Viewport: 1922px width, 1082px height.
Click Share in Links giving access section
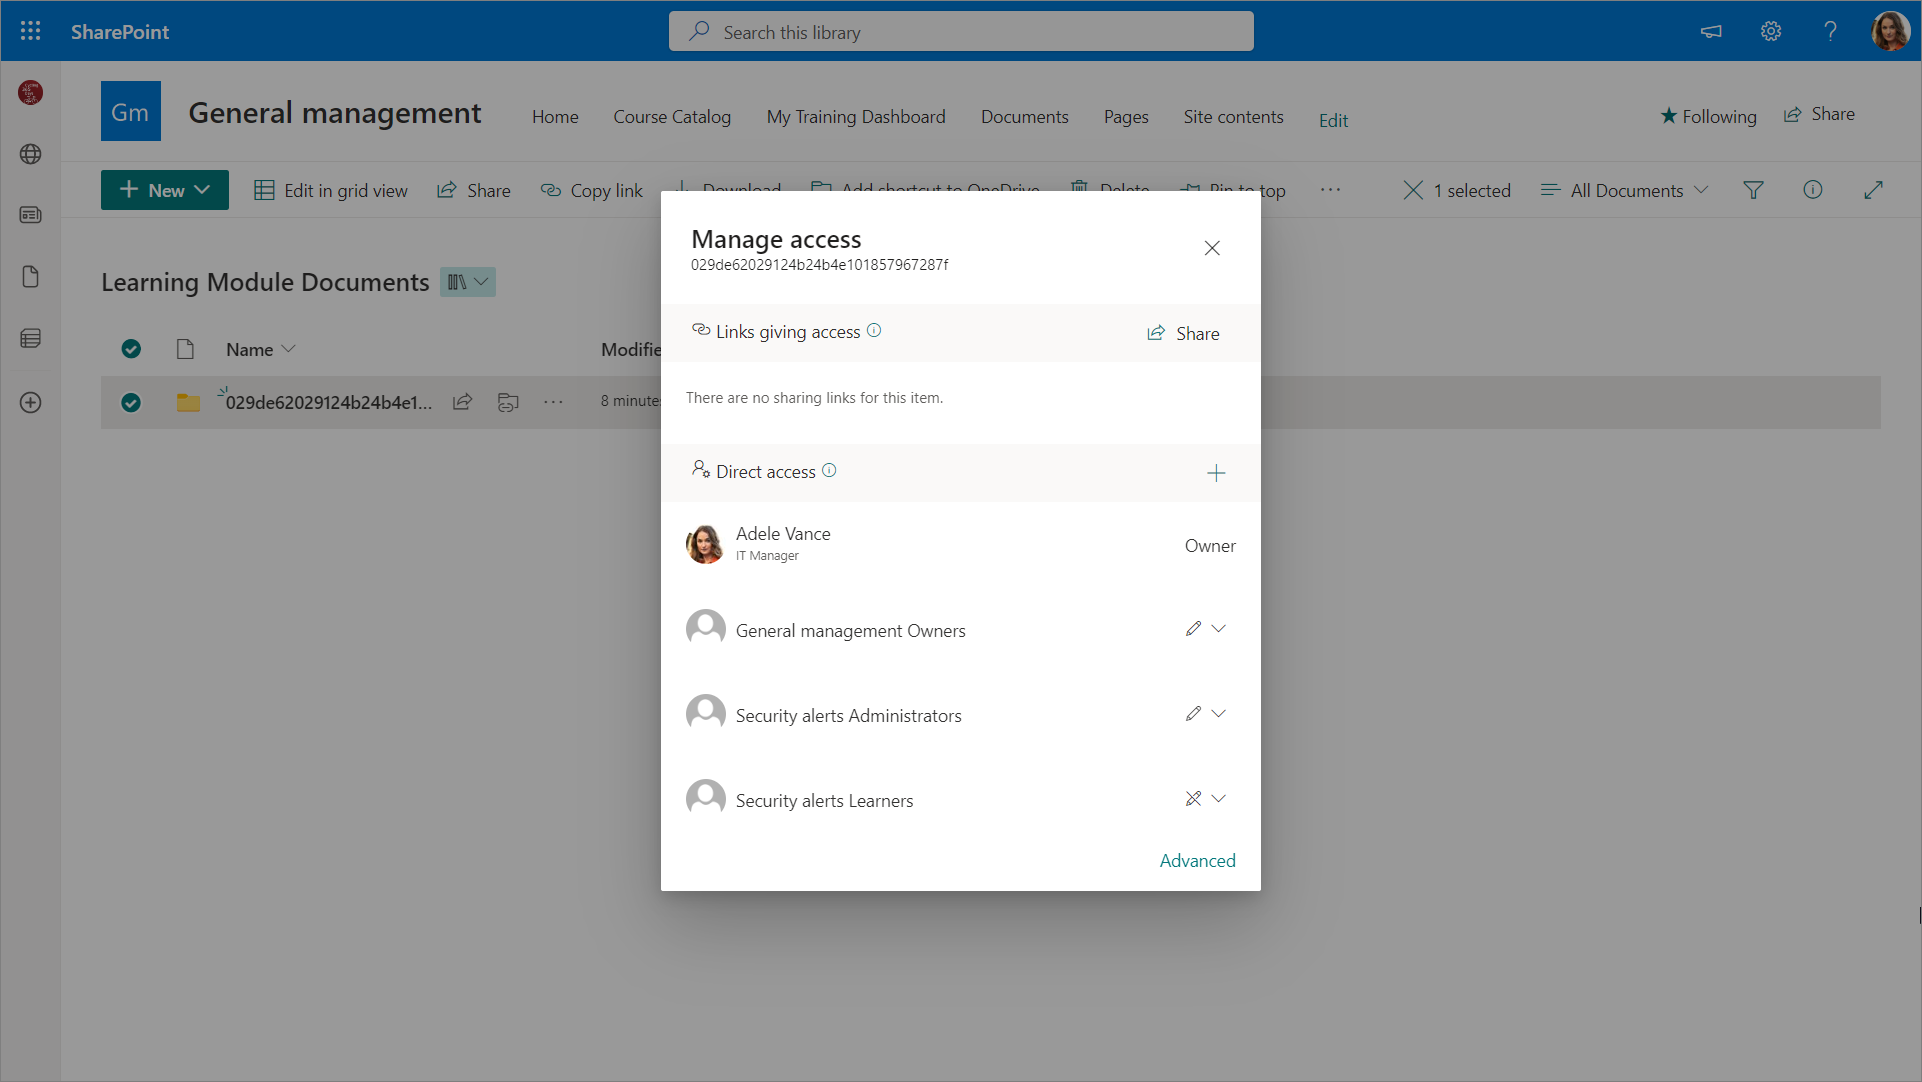click(1183, 333)
